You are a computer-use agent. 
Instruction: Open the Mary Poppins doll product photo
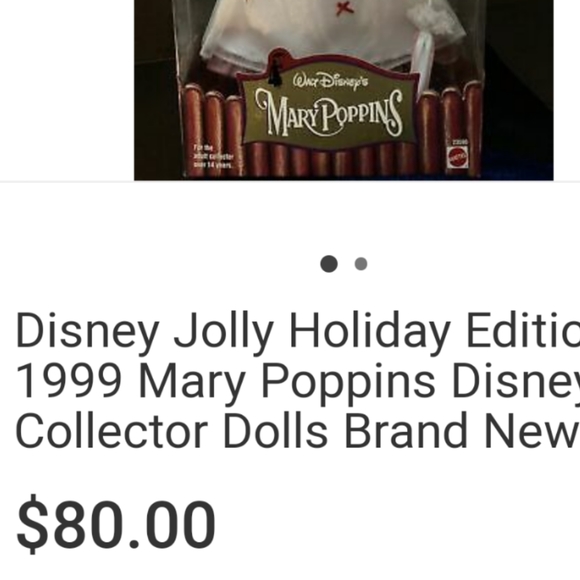[x=344, y=90]
